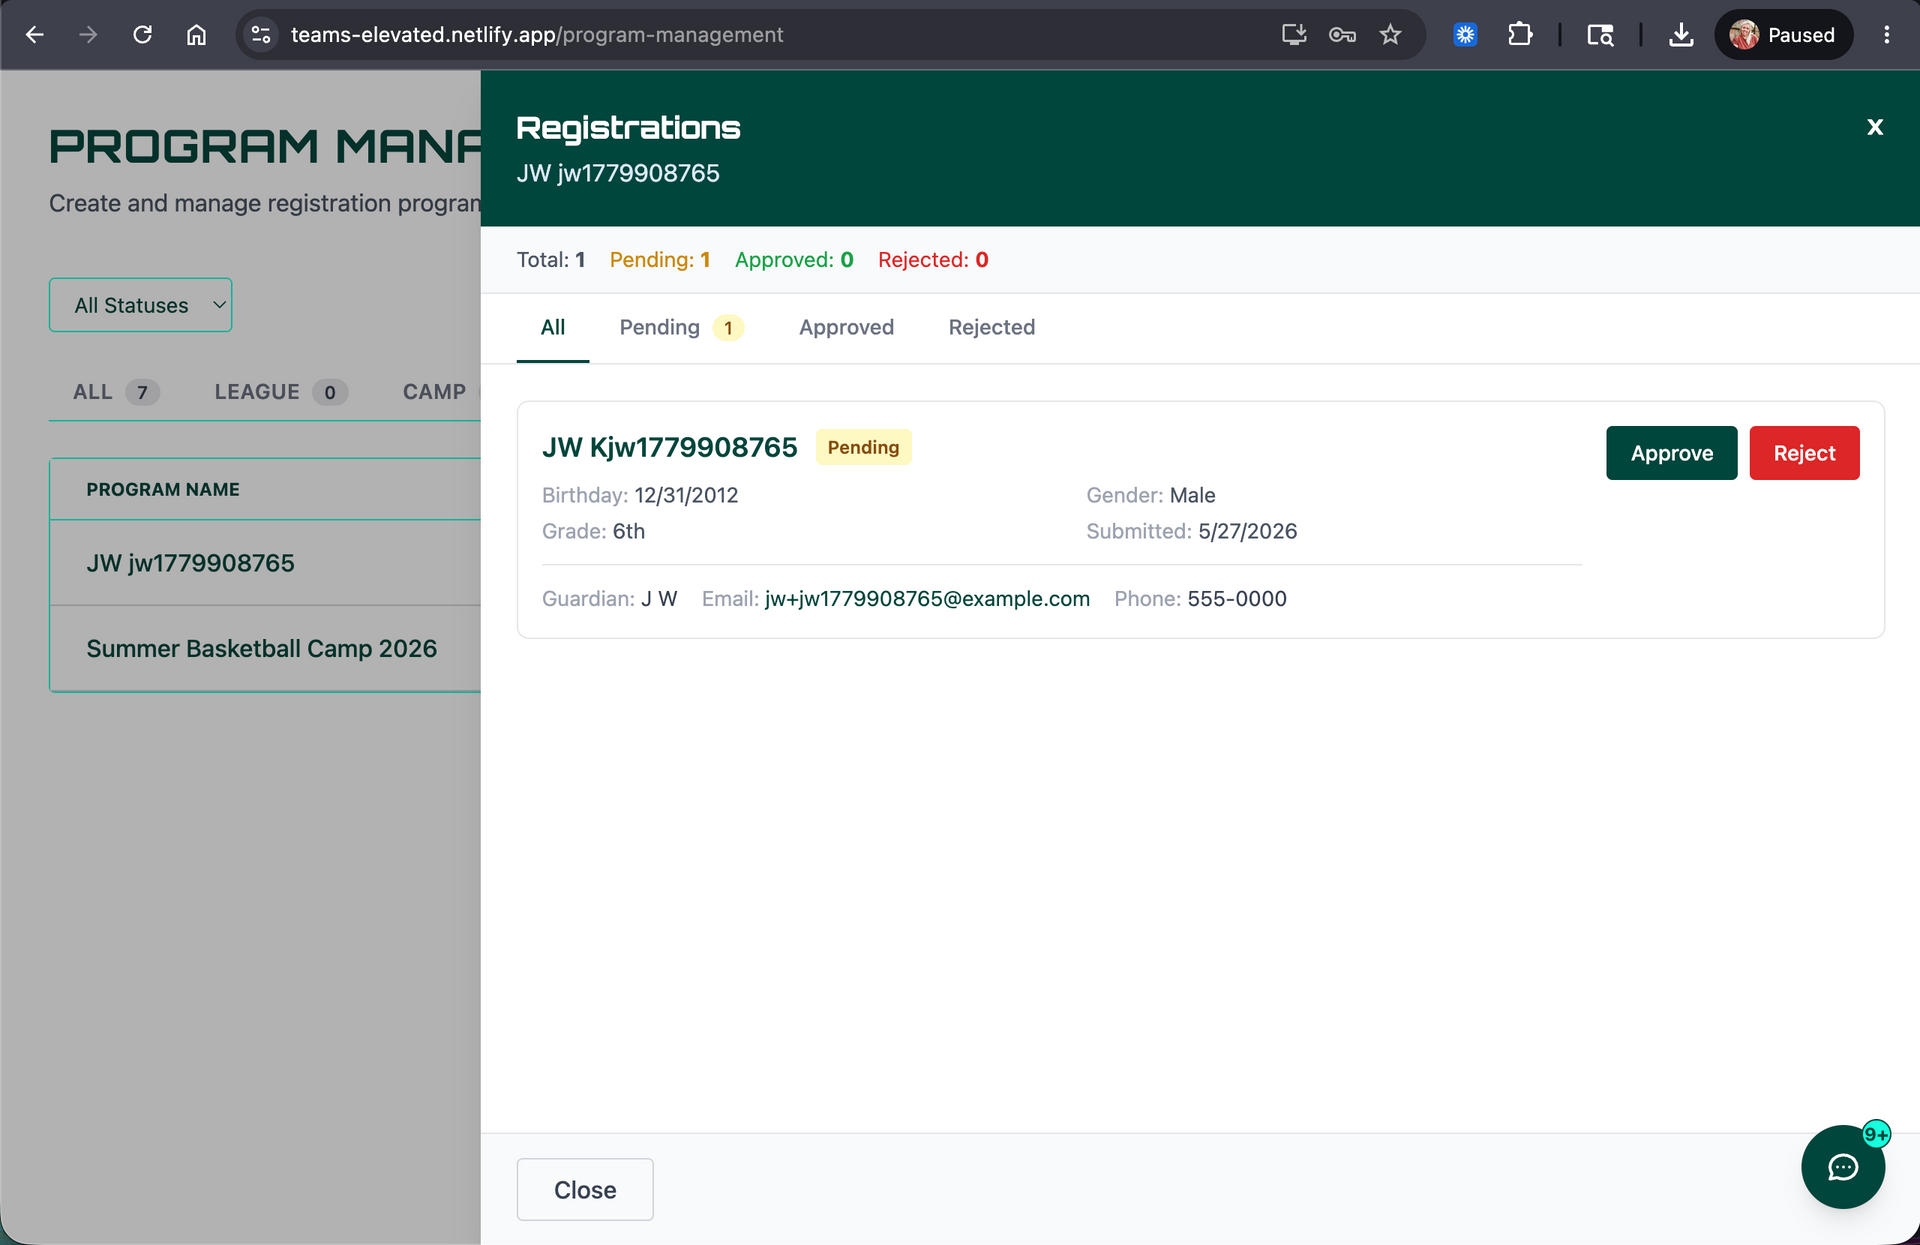
Task: Click the Rejected: 0 summary count
Action: [933, 260]
